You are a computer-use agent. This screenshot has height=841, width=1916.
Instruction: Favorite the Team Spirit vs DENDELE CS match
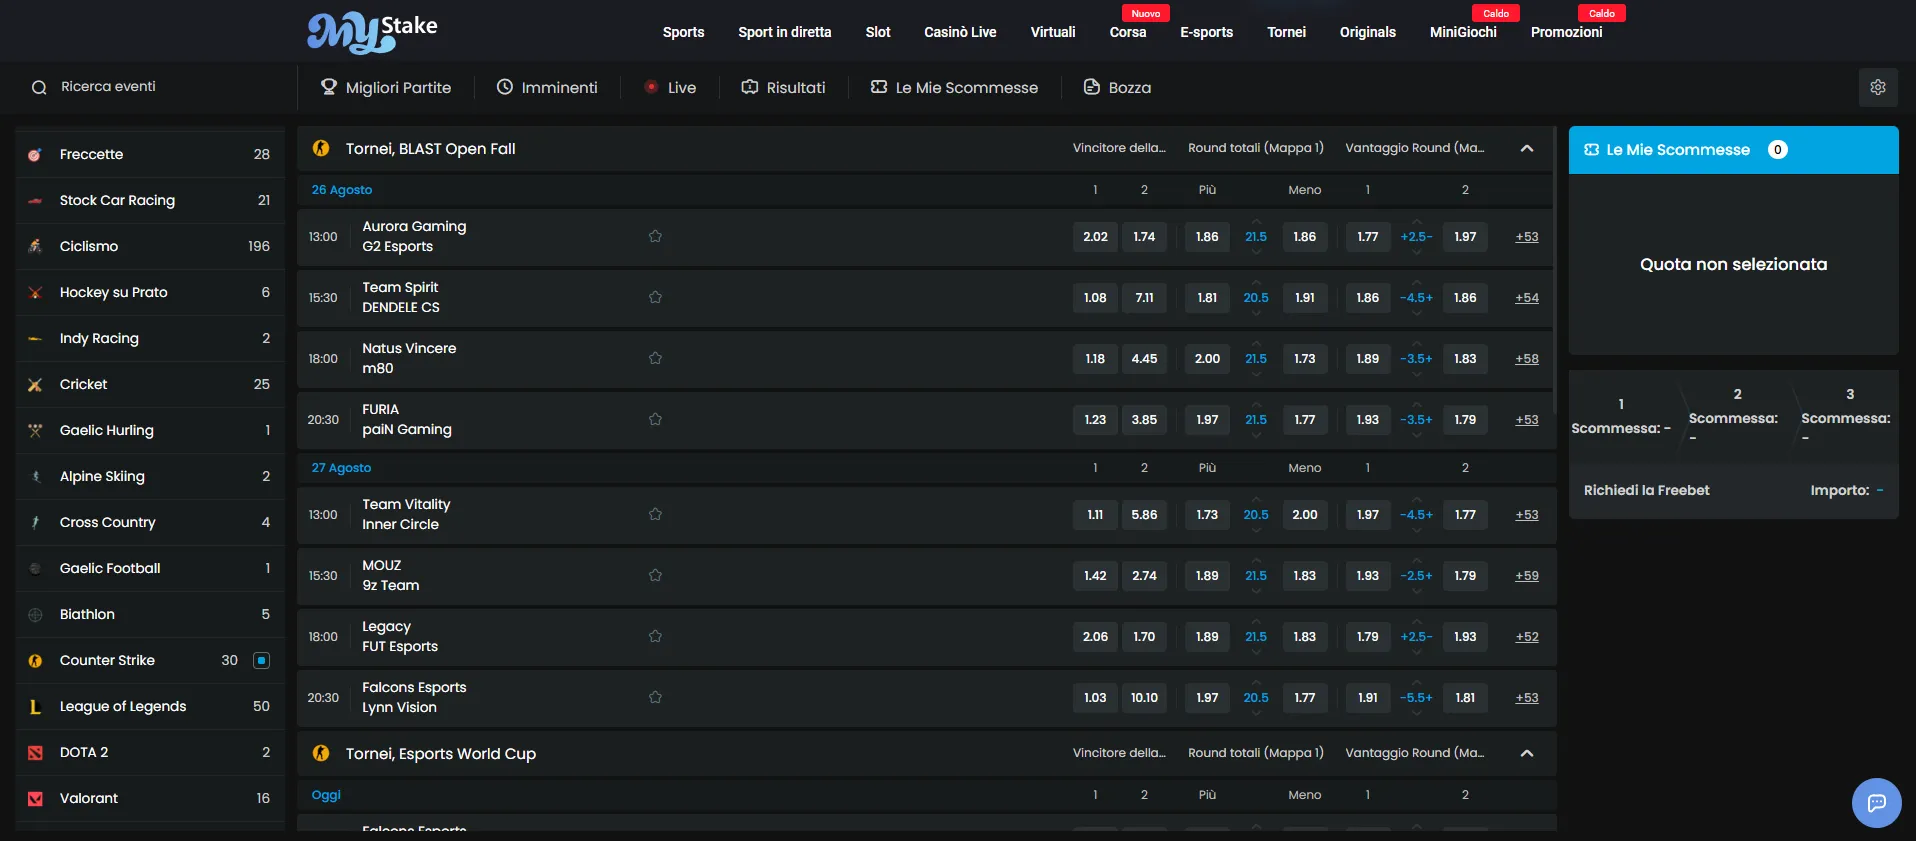[655, 298]
